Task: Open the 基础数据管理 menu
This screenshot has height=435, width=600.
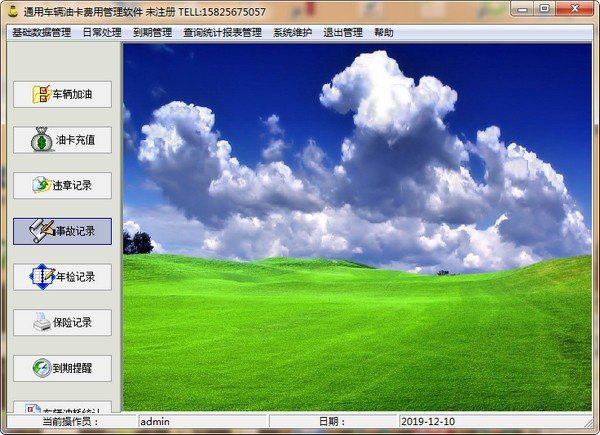Action: (x=41, y=32)
